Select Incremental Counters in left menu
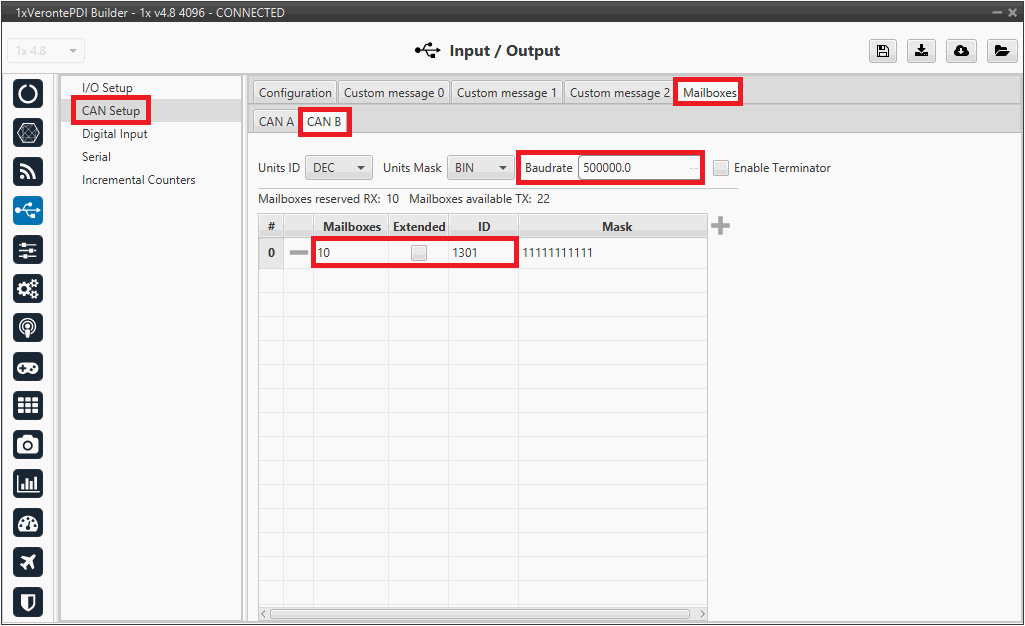Viewport: 1025px width, 626px height. click(138, 180)
